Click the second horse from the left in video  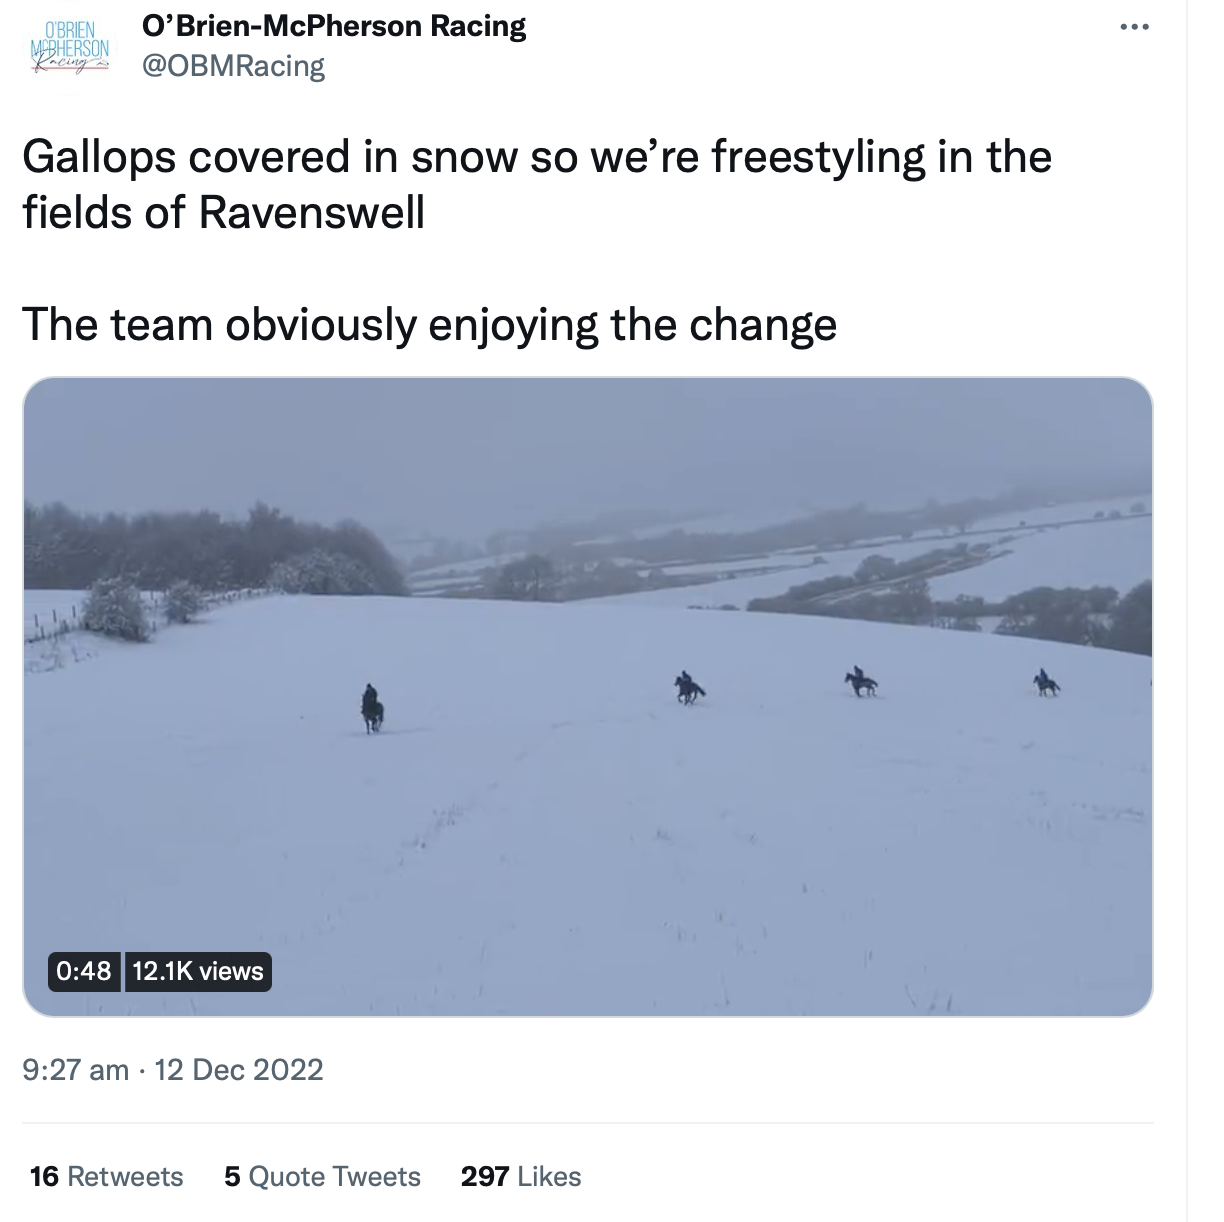689,687
